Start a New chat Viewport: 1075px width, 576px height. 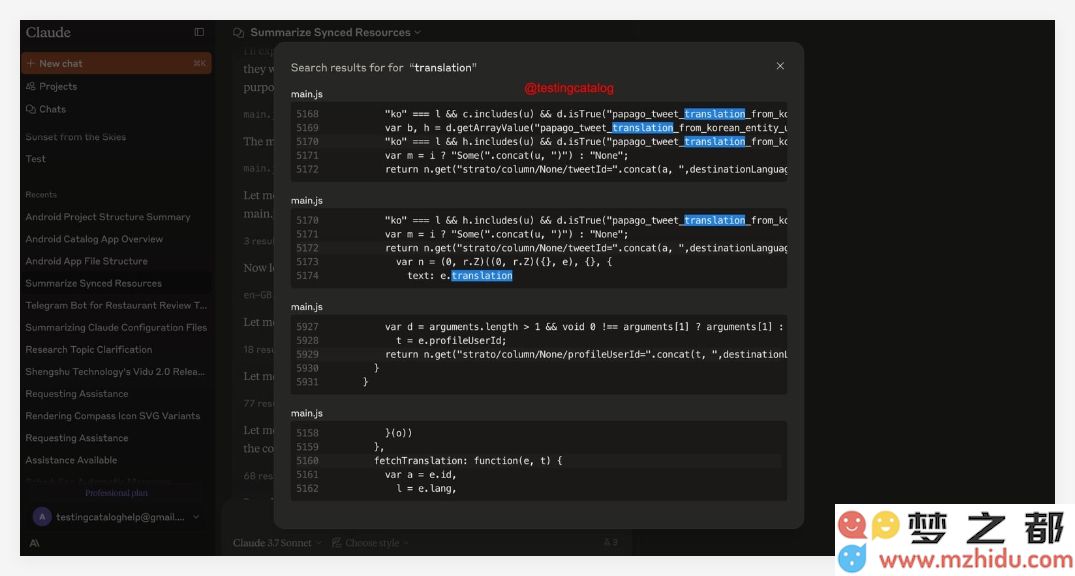[116, 63]
